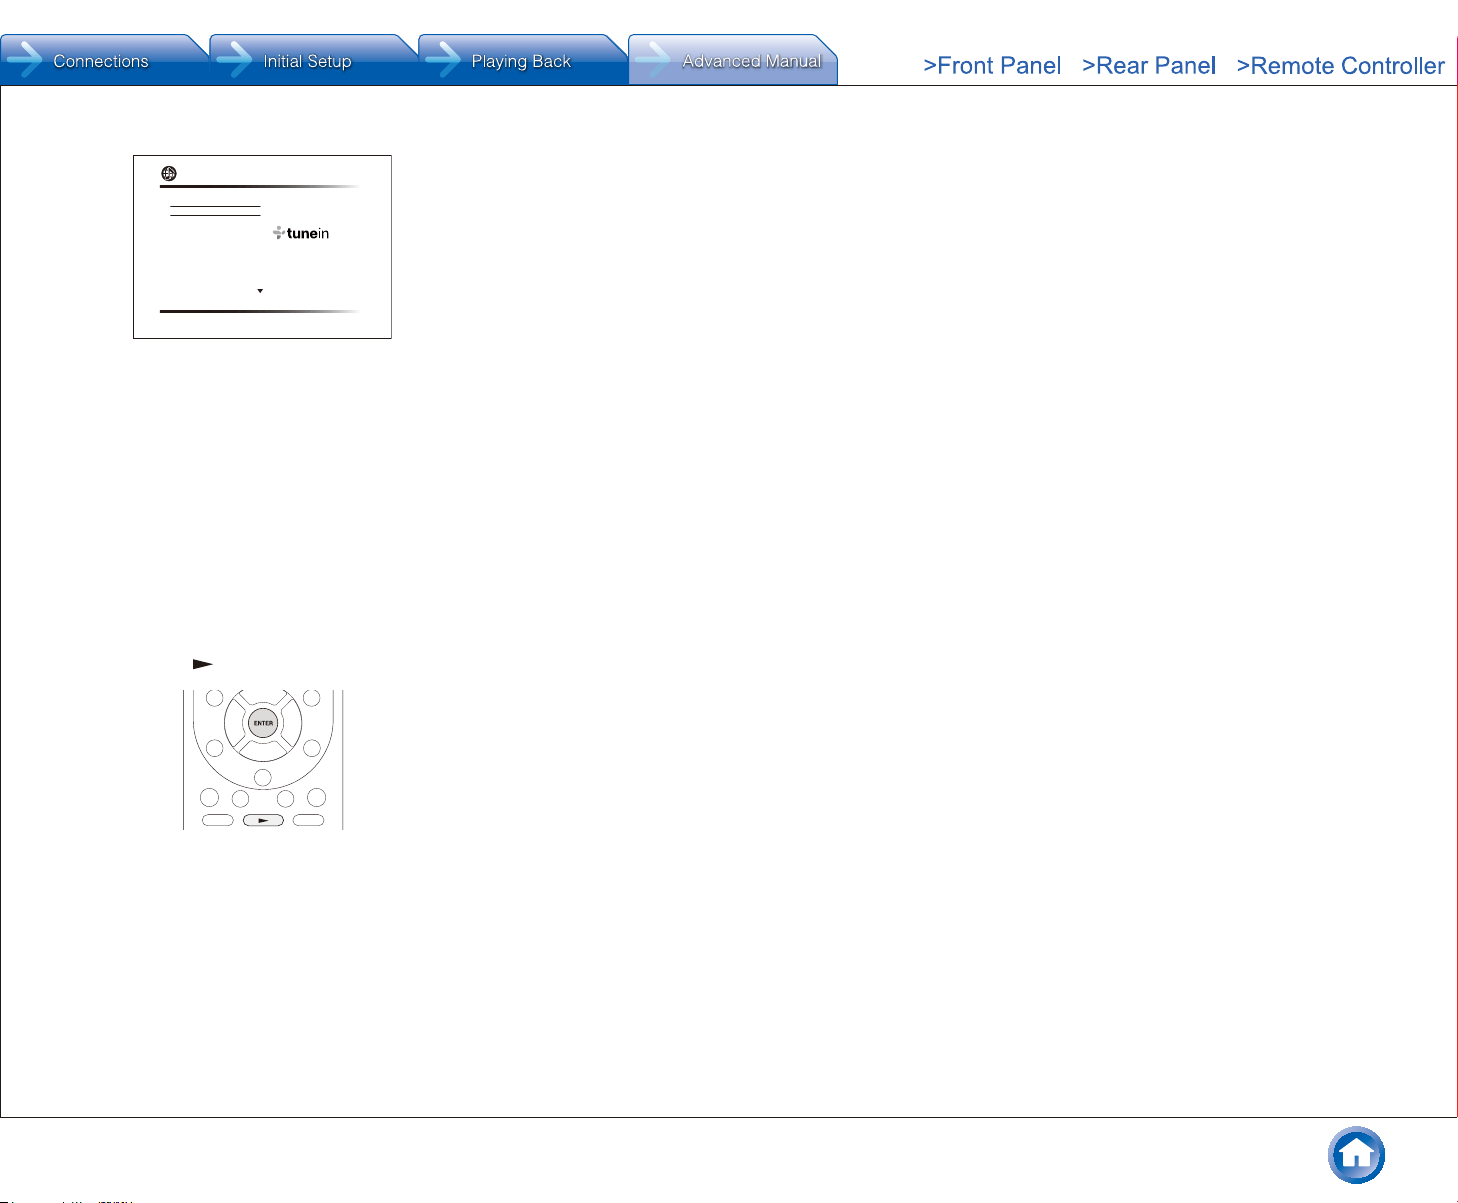Select the Advanced Manual tab
The width and height of the screenshot is (1458, 1203).
732,60
